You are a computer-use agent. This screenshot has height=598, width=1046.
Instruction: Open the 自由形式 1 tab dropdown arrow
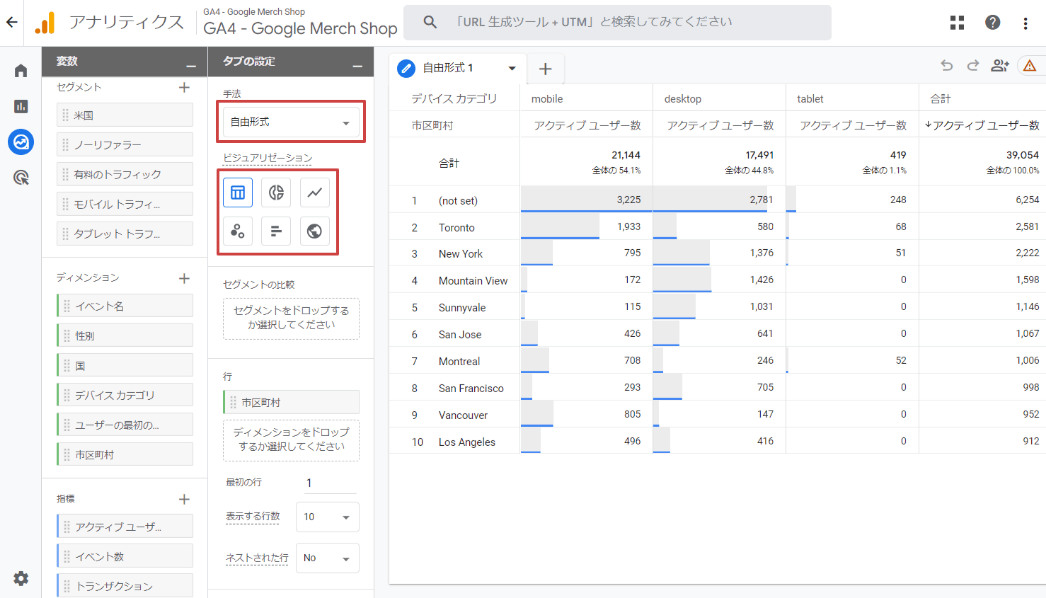point(512,68)
